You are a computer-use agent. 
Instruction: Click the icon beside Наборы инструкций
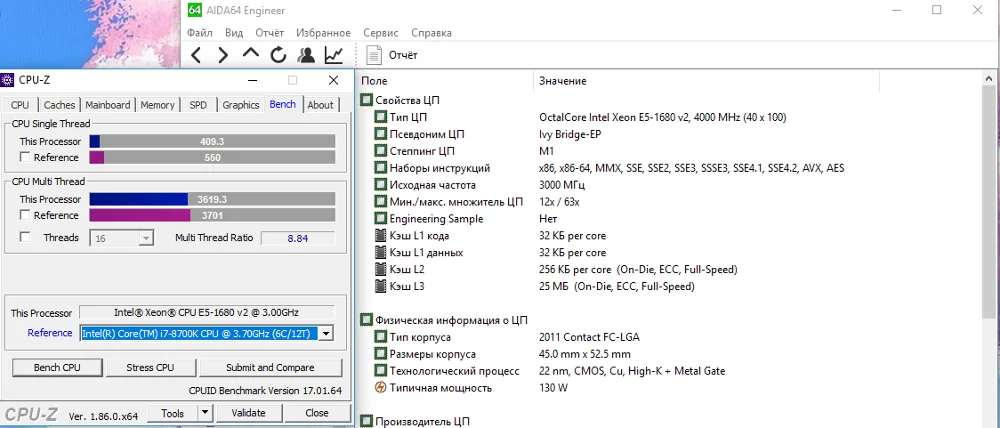(x=380, y=168)
